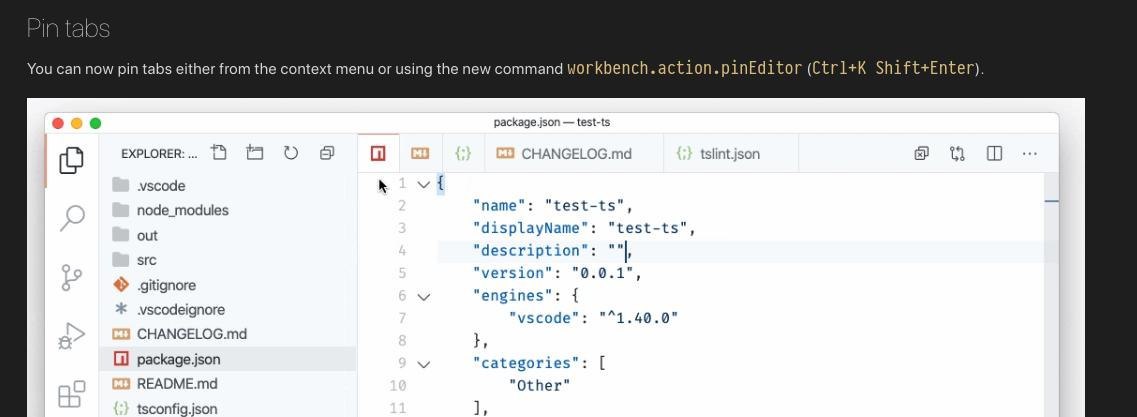Image resolution: width=1137 pixels, height=417 pixels.
Task: Expand the node_modules folder
Action: [228, 210]
